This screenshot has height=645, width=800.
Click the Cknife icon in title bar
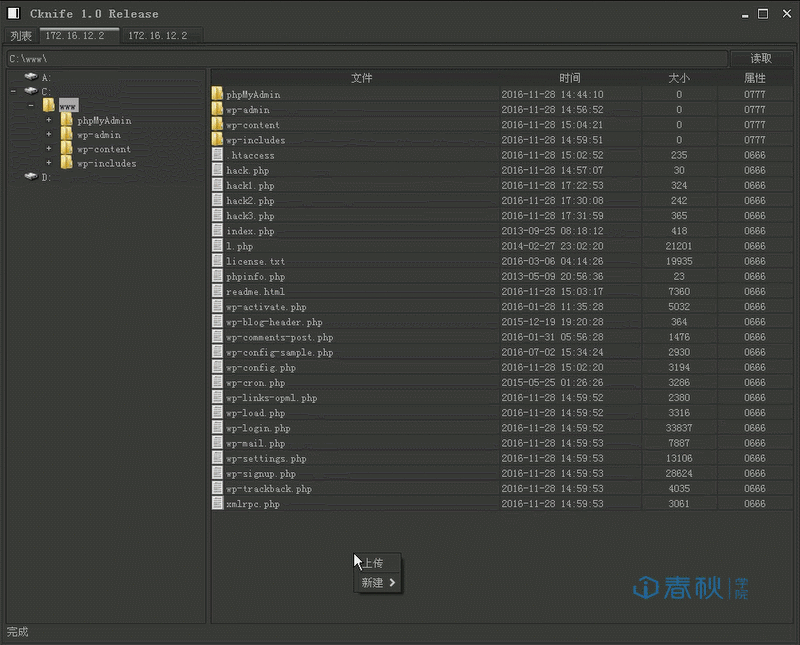12,13
